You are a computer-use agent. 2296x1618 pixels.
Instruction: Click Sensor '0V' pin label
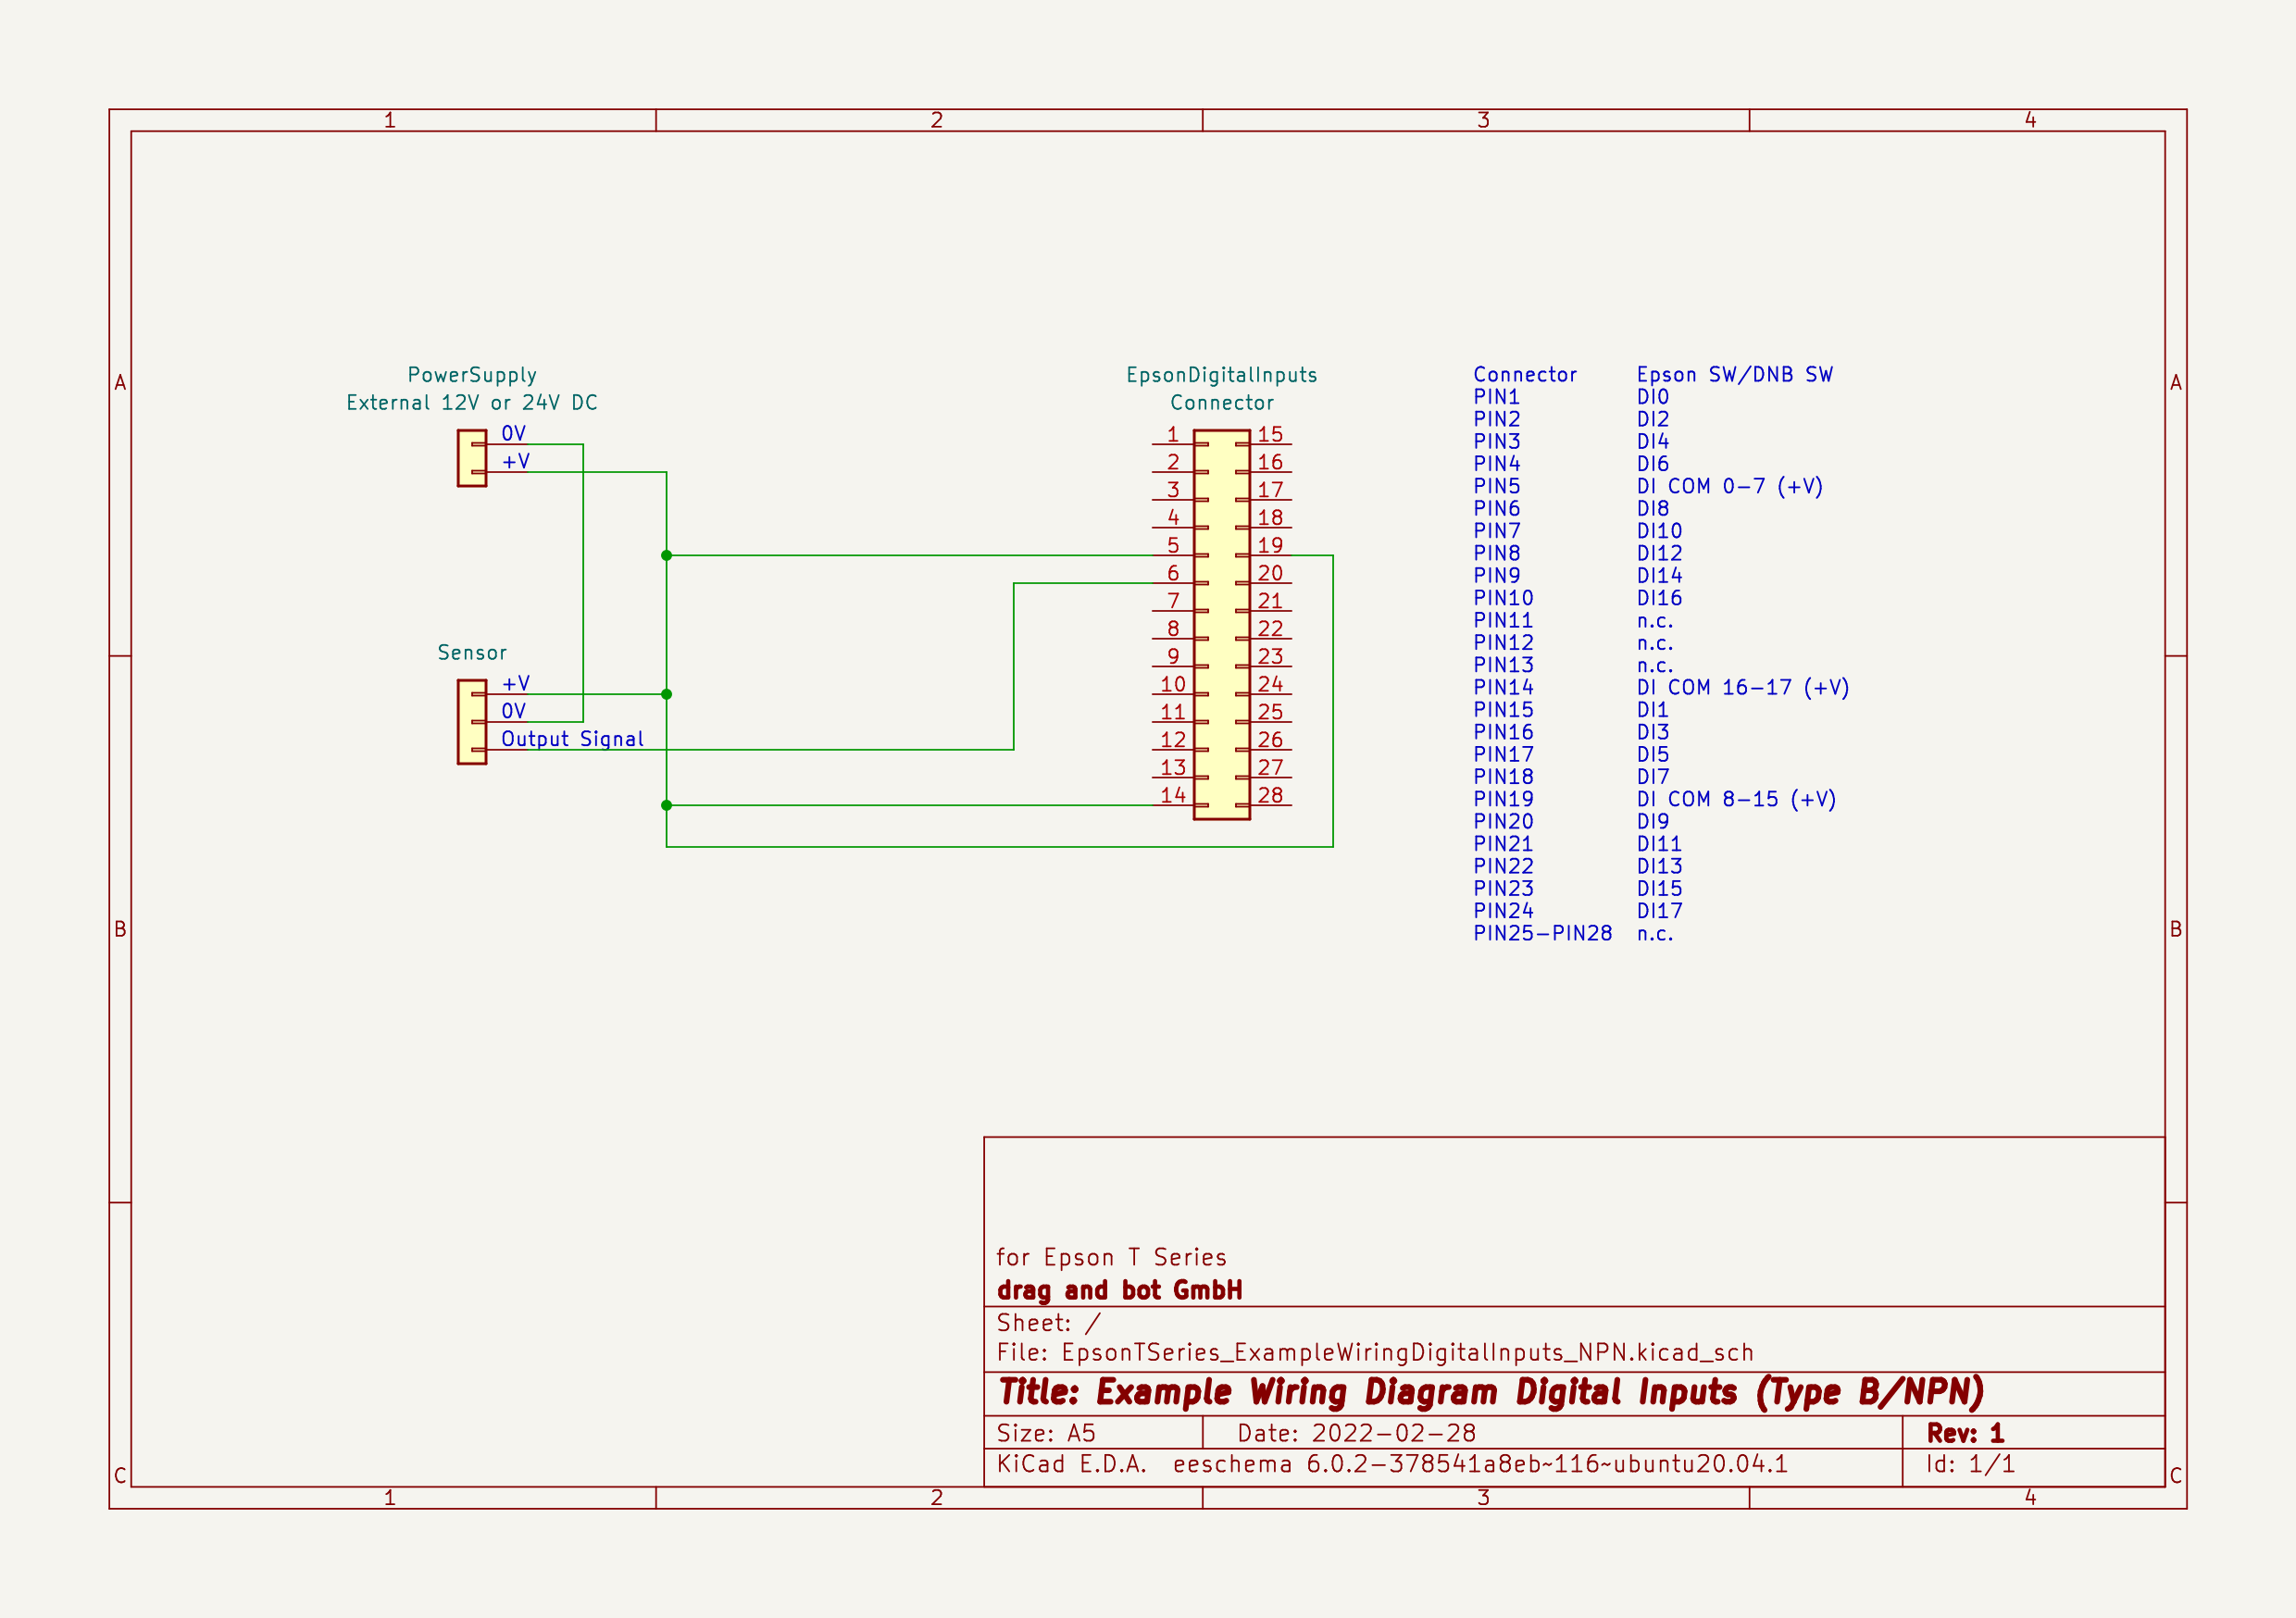[x=514, y=711]
